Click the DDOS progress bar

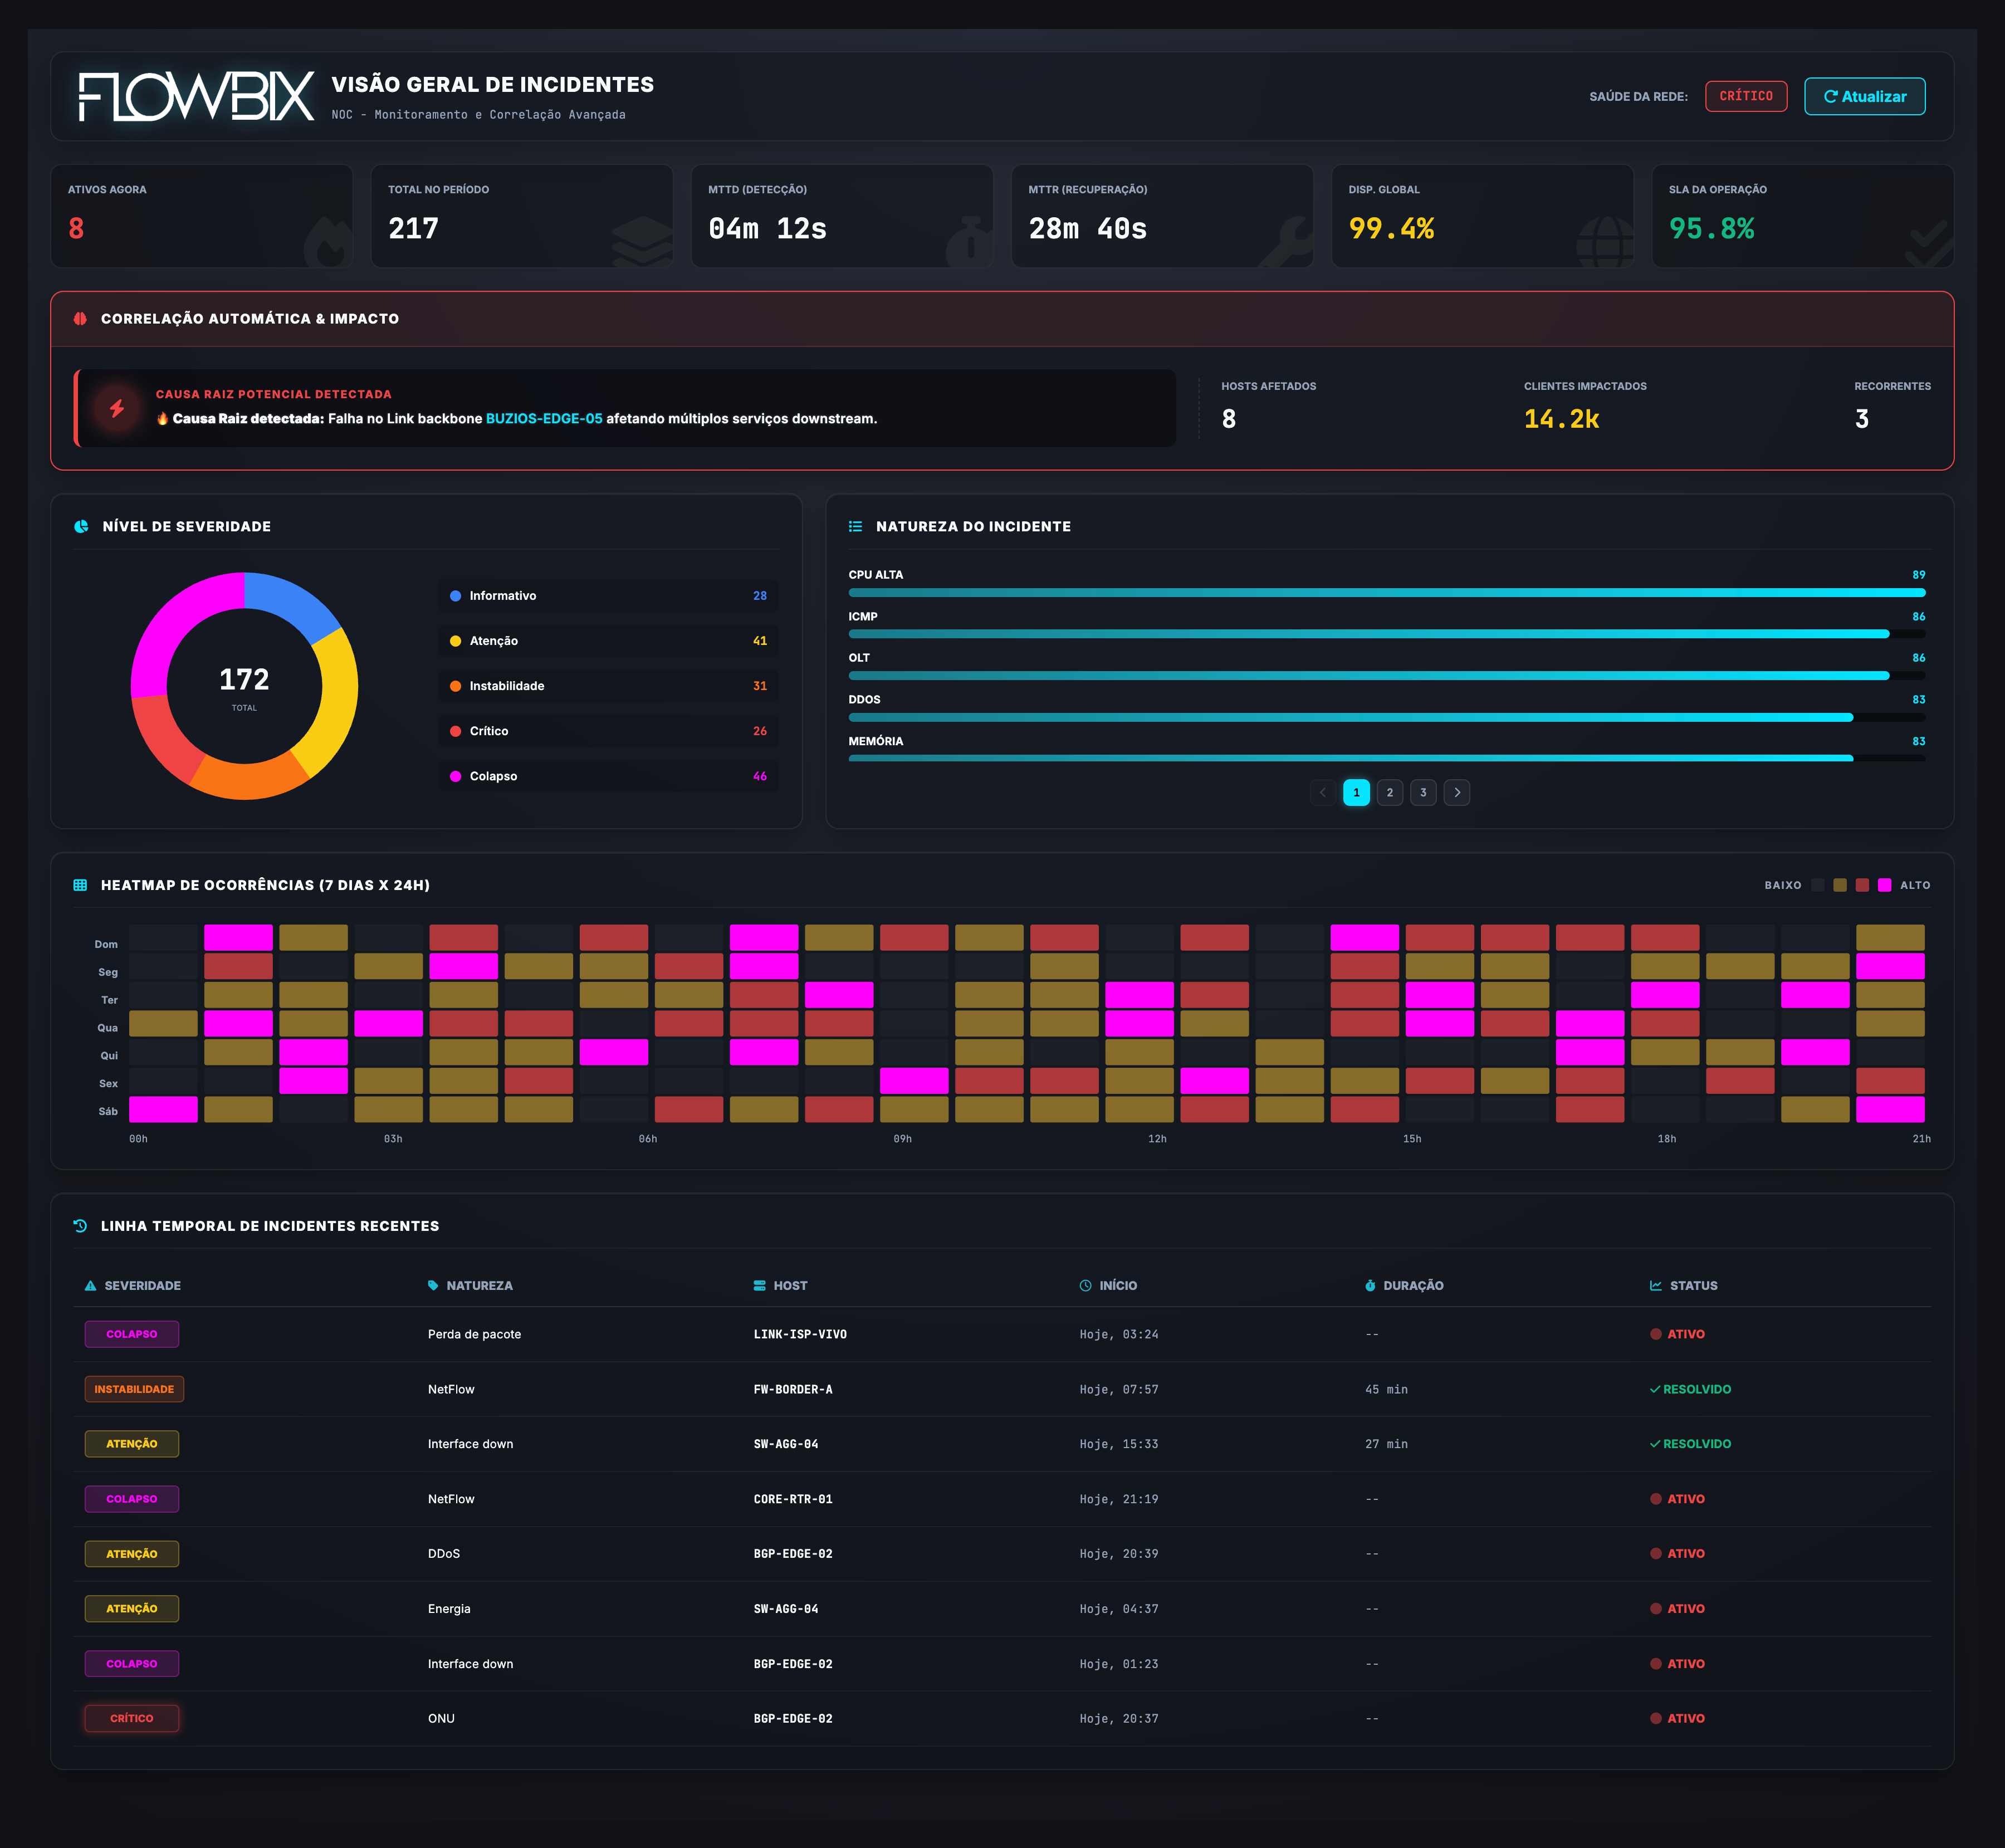click(x=1387, y=717)
